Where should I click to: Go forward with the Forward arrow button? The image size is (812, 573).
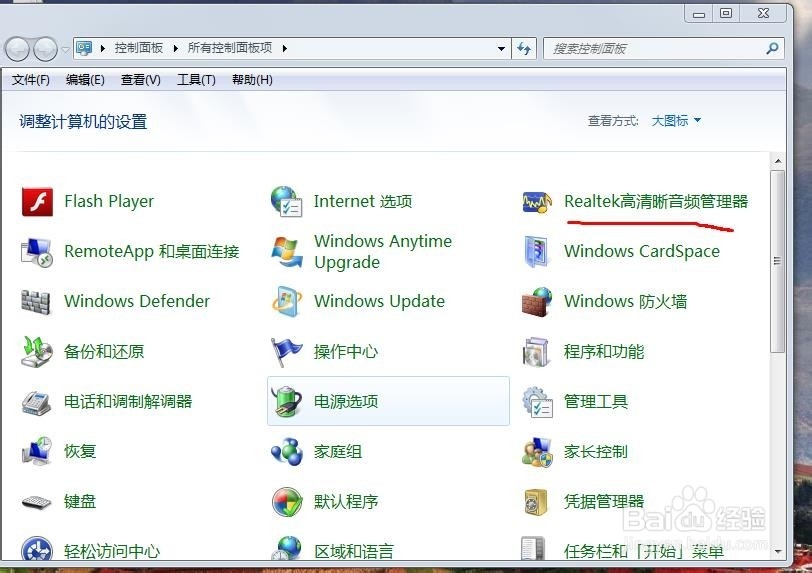46,50
